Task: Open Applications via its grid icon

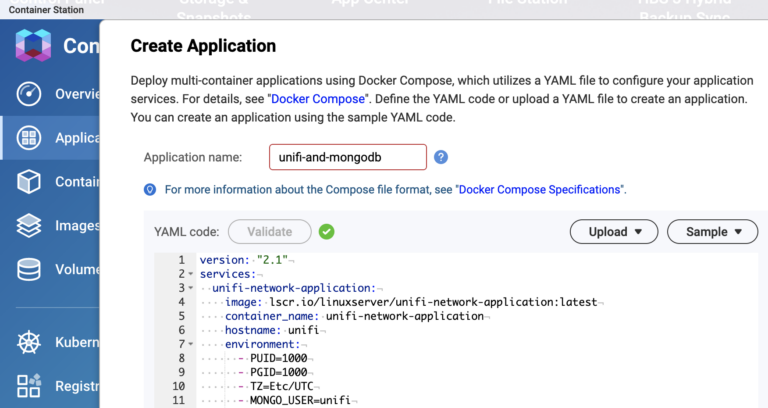Action: [29, 138]
